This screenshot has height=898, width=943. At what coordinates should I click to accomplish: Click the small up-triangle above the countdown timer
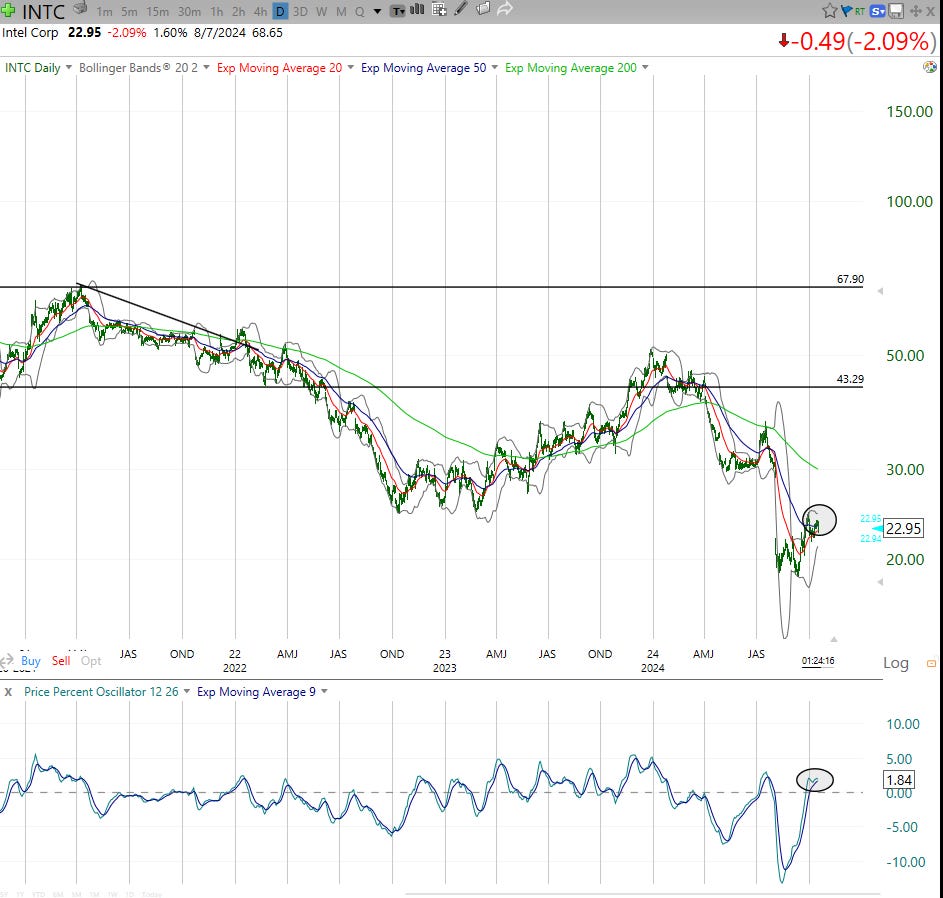click(834, 639)
